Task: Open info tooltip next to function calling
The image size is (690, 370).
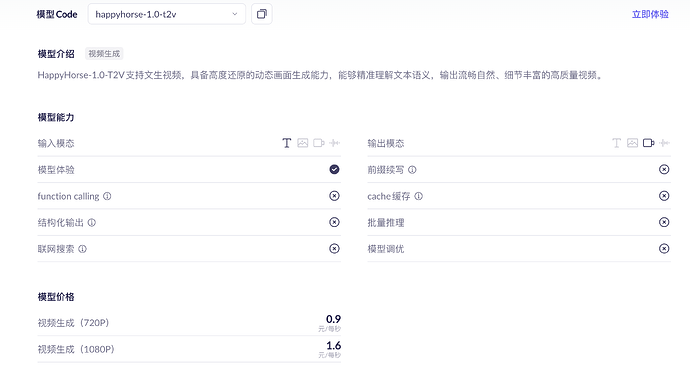Action: [x=107, y=196]
